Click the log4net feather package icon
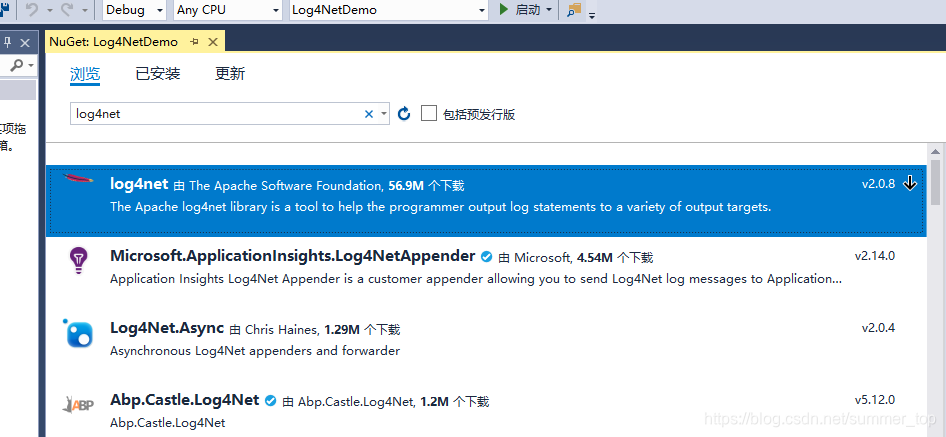The image size is (946, 437). point(78,178)
